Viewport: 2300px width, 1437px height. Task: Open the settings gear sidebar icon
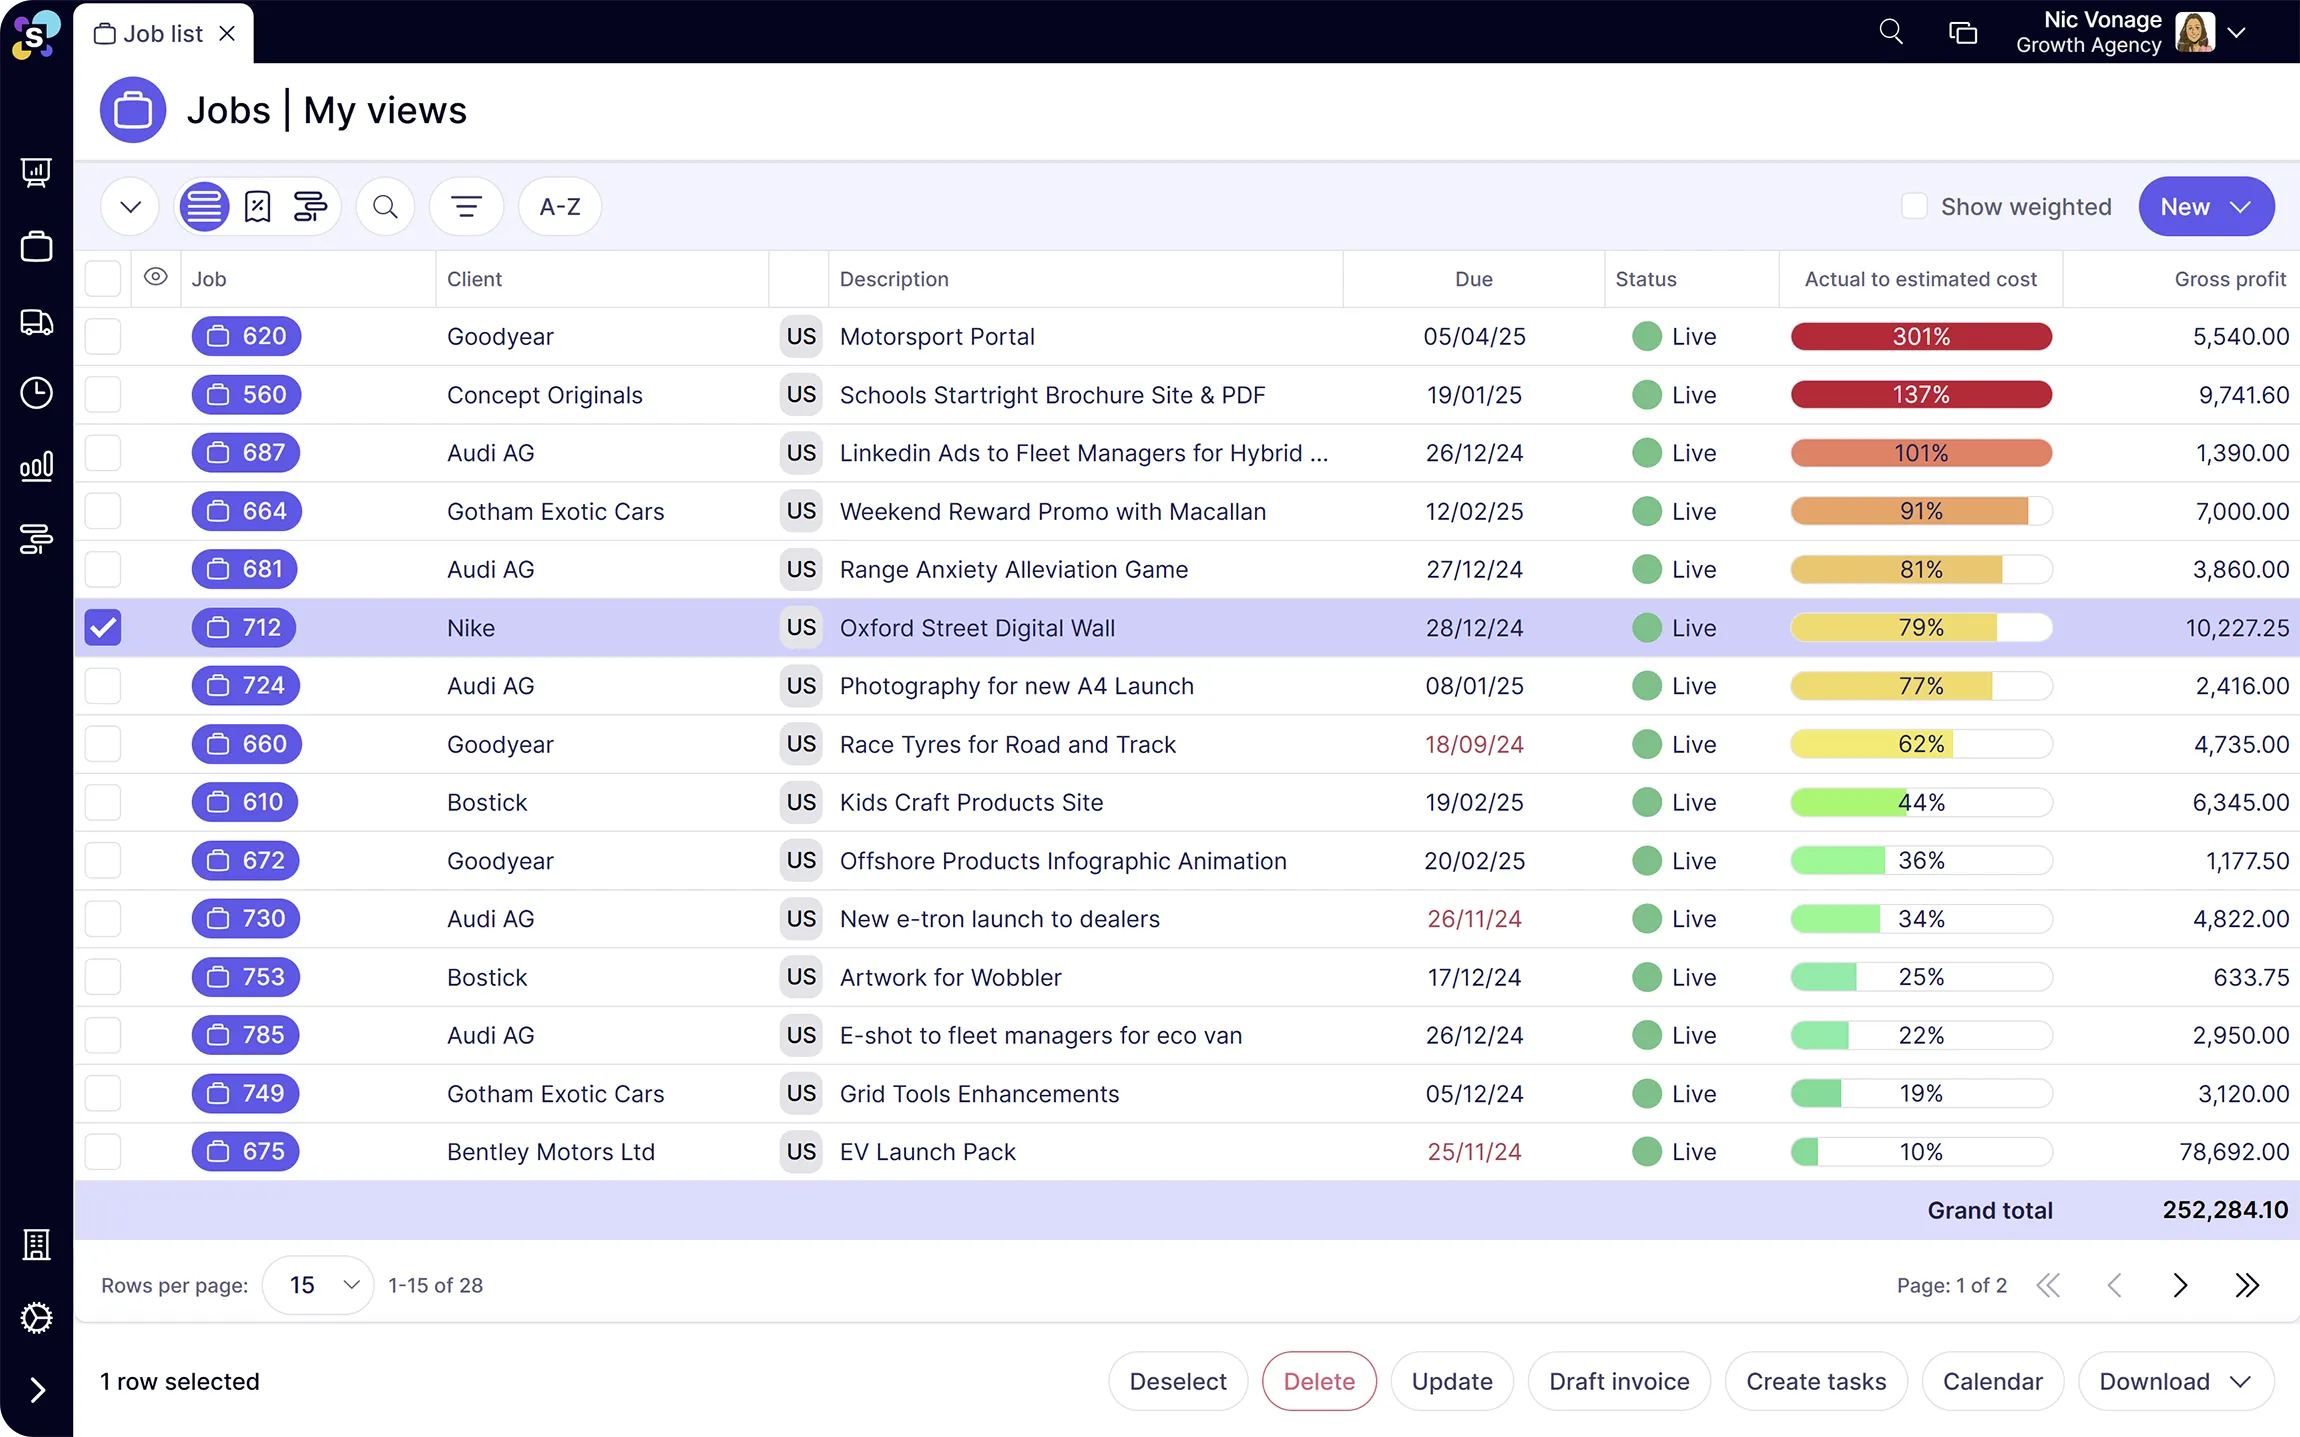(36, 1318)
